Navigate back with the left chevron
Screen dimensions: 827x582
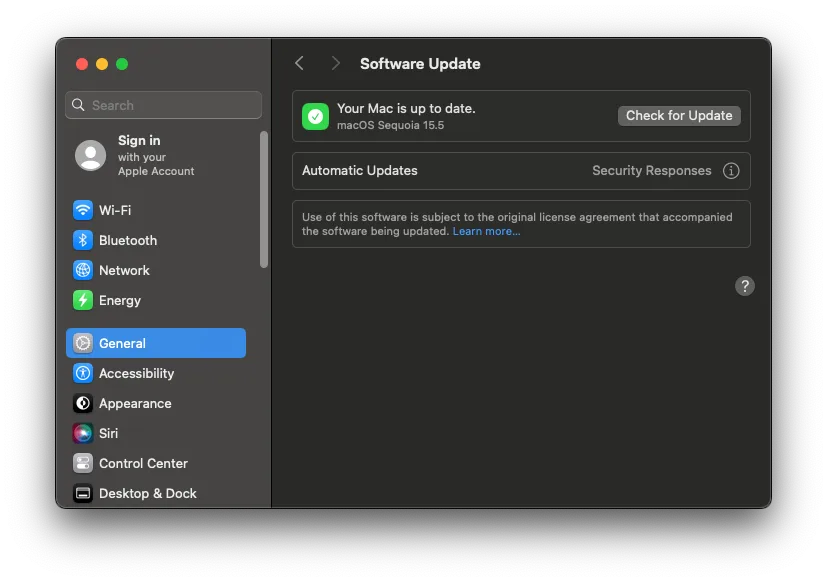point(299,62)
